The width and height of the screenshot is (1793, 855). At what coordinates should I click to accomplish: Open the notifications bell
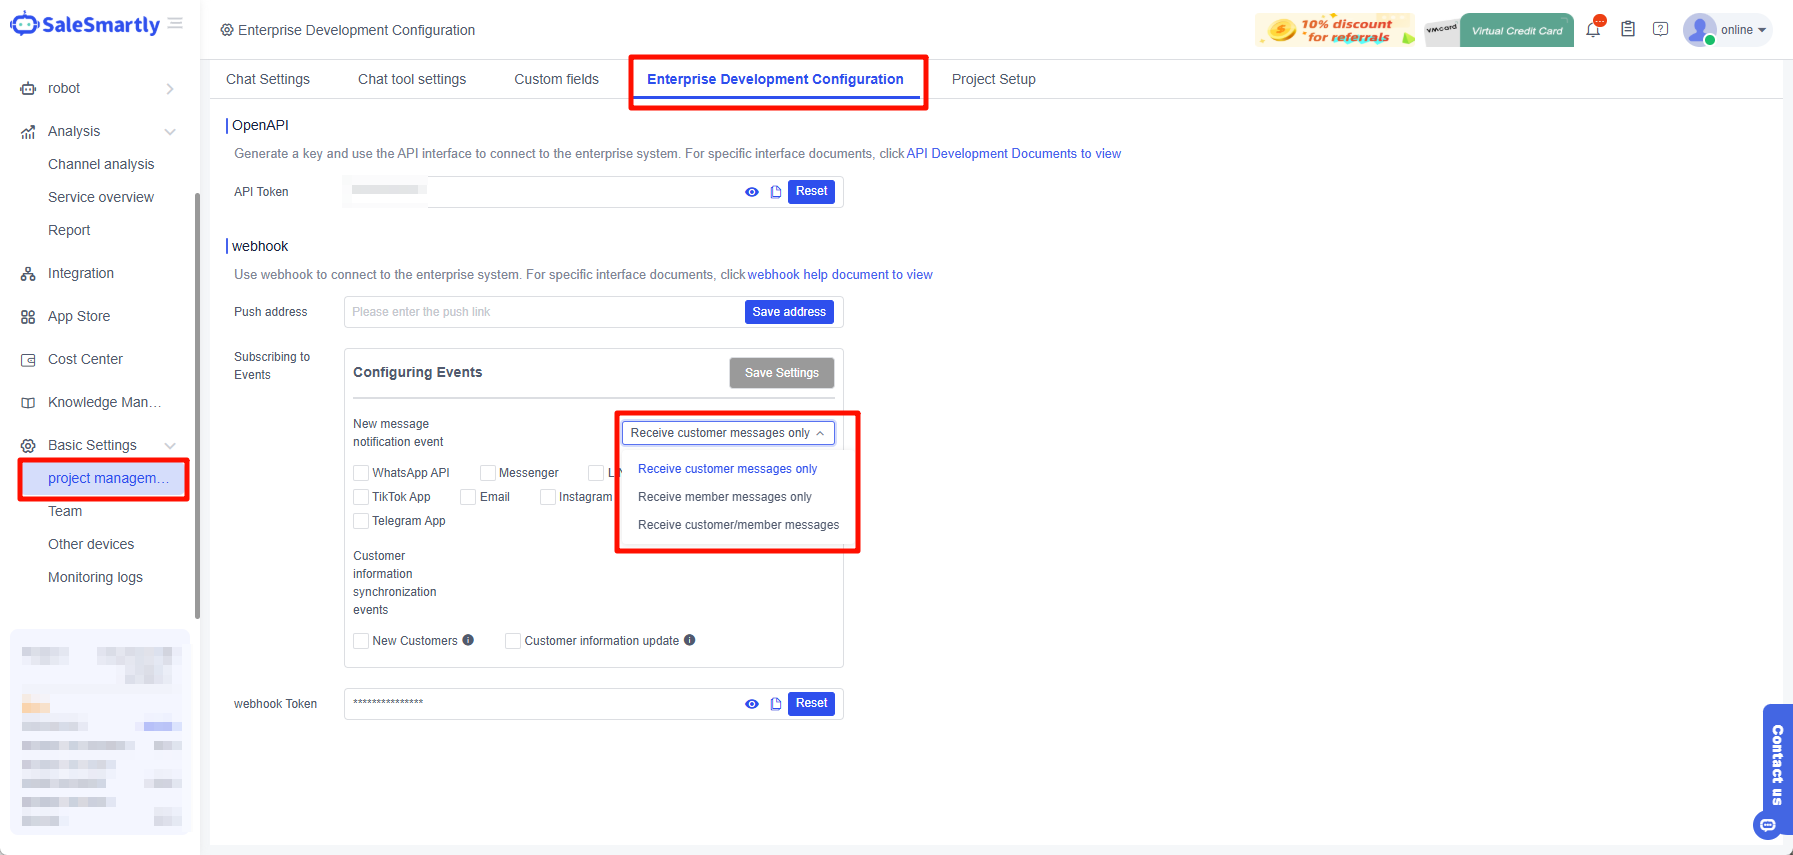pos(1593,30)
